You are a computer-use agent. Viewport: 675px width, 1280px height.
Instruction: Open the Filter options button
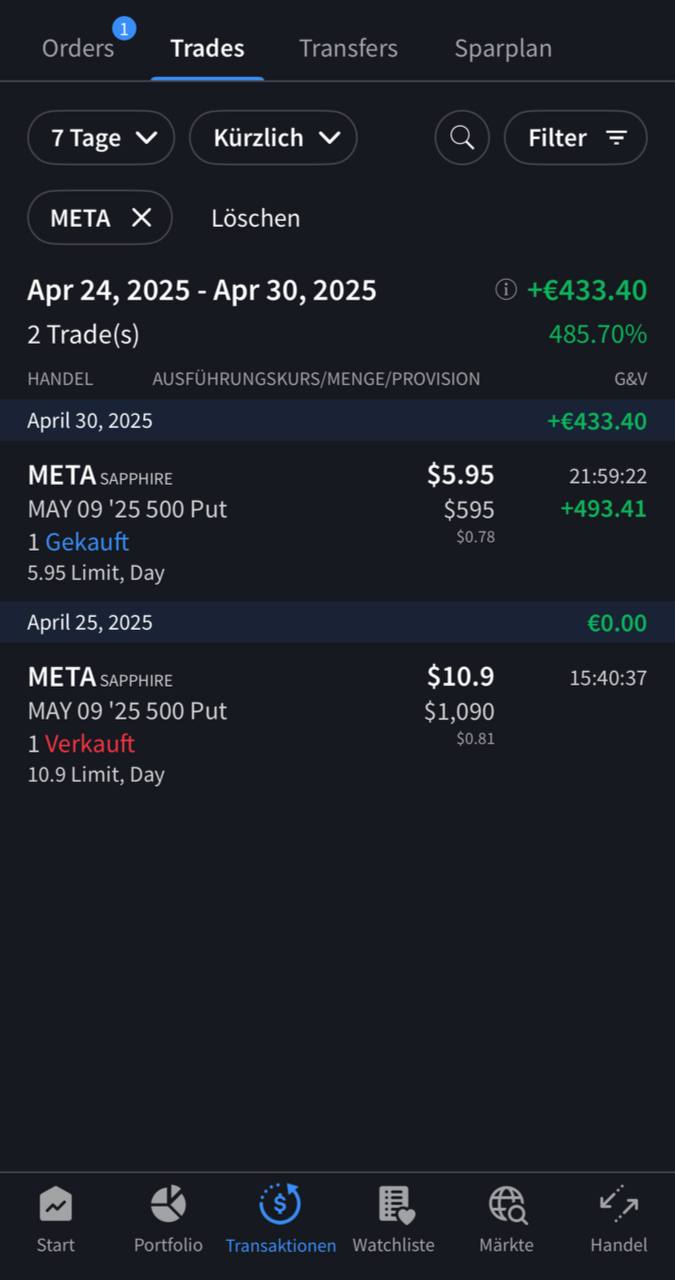click(576, 138)
